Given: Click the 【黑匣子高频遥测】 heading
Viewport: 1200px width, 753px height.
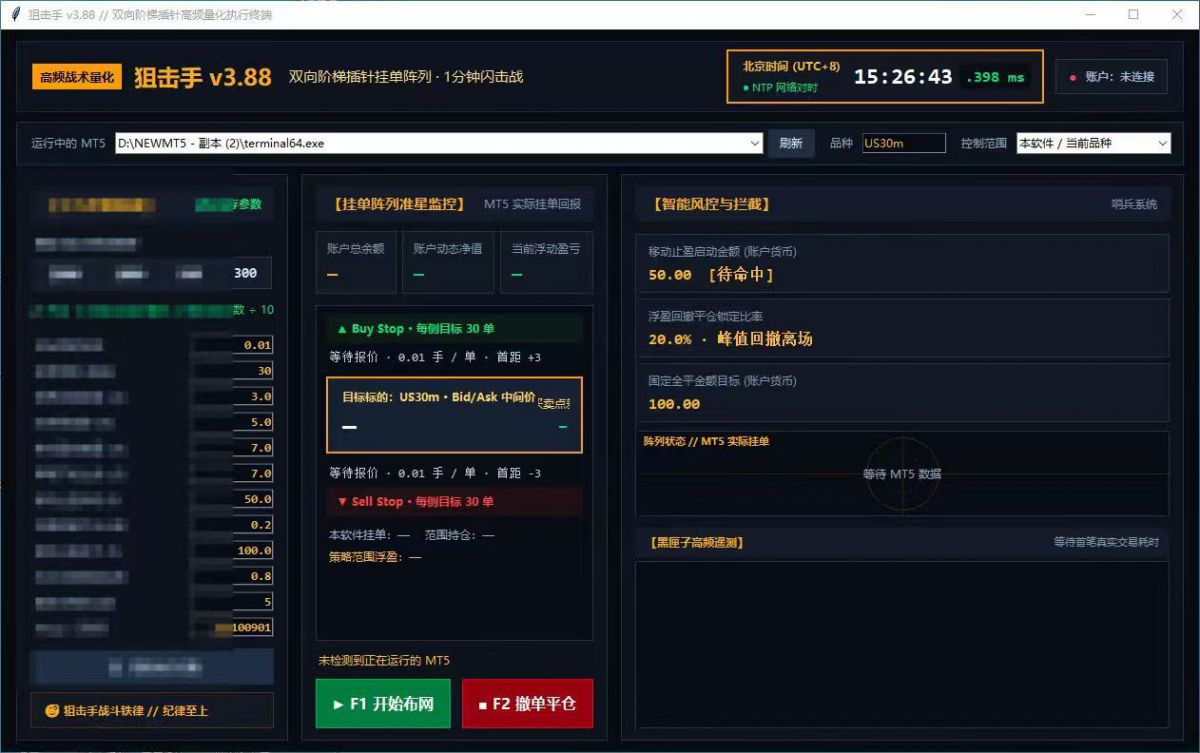Looking at the screenshot, I should click(696, 542).
